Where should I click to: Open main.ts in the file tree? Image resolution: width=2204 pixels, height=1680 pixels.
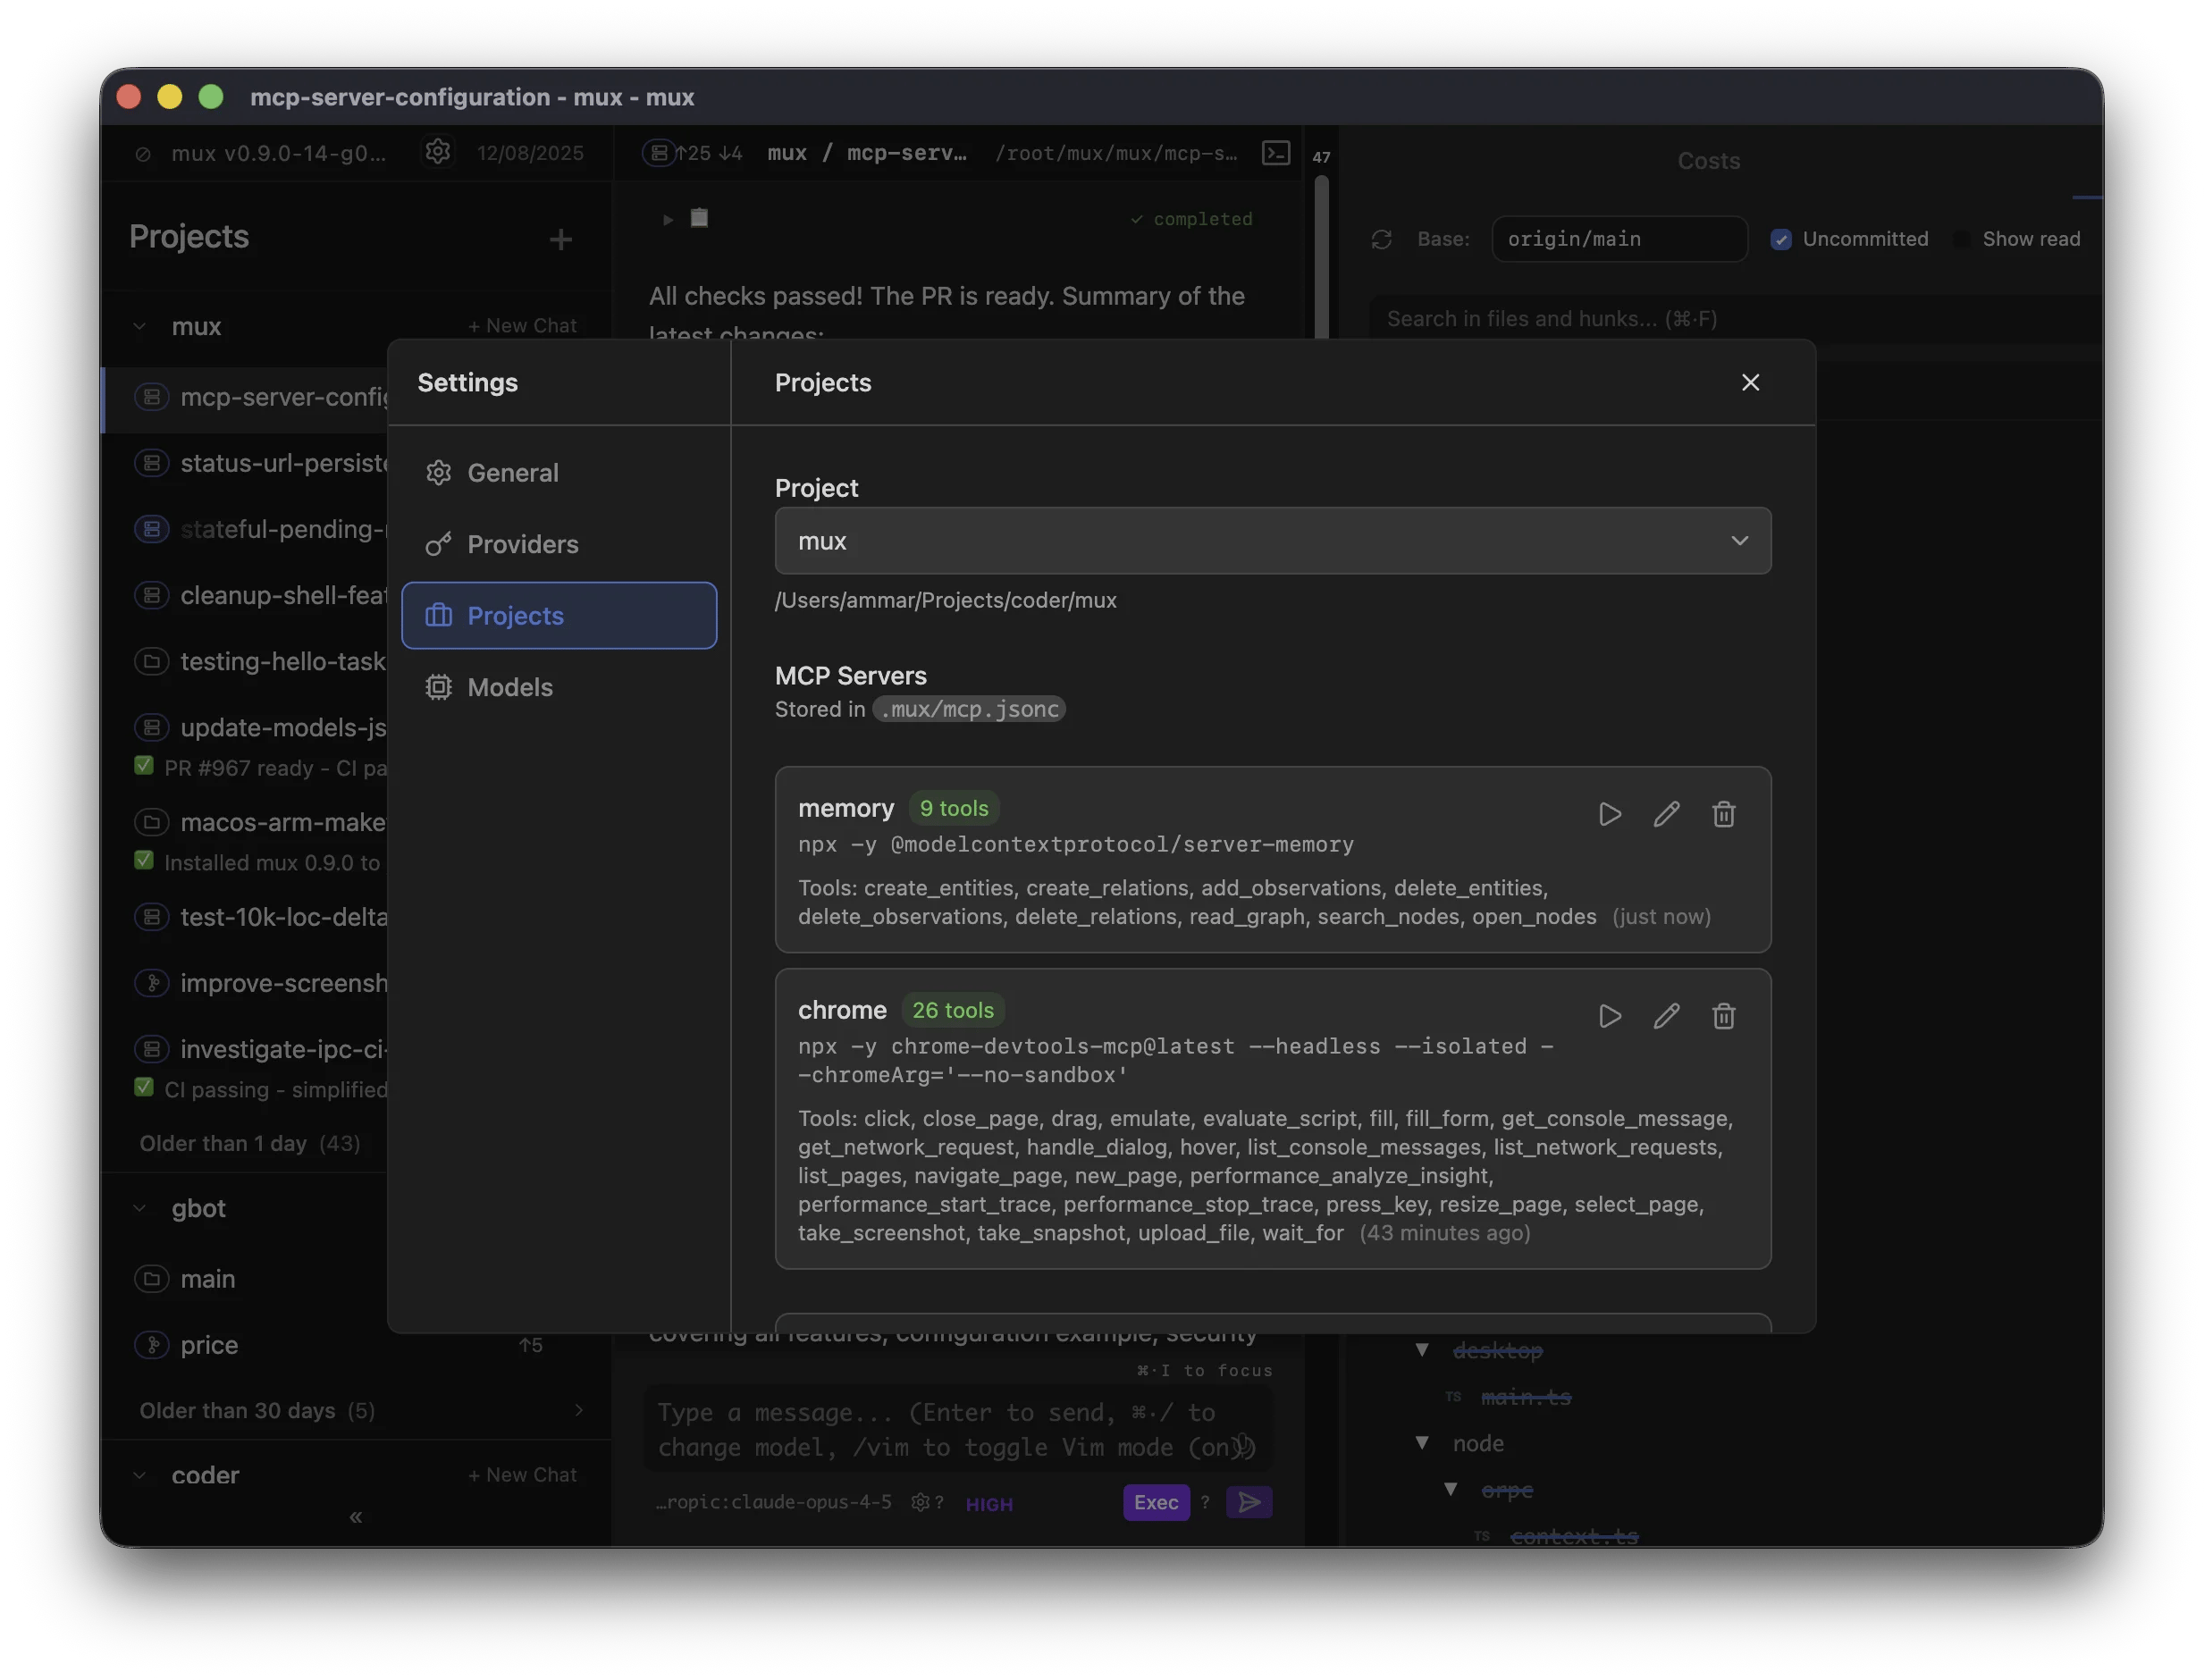(x=1526, y=1397)
